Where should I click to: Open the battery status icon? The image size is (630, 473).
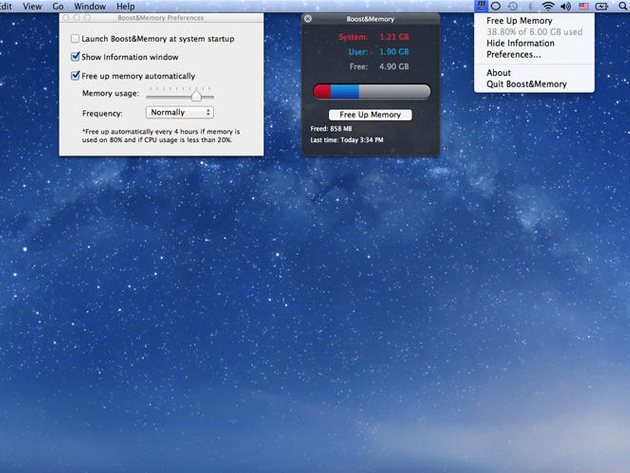coord(602,6)
